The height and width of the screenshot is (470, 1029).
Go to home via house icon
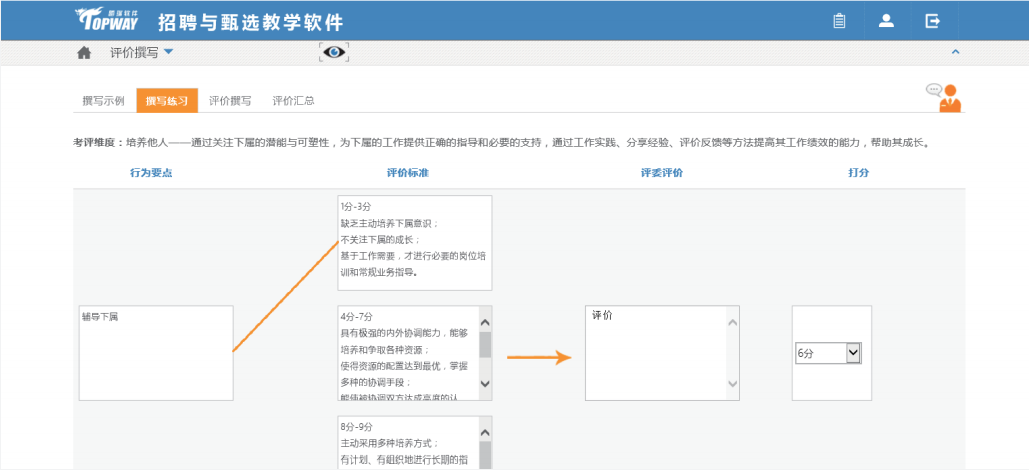point(84,53)
